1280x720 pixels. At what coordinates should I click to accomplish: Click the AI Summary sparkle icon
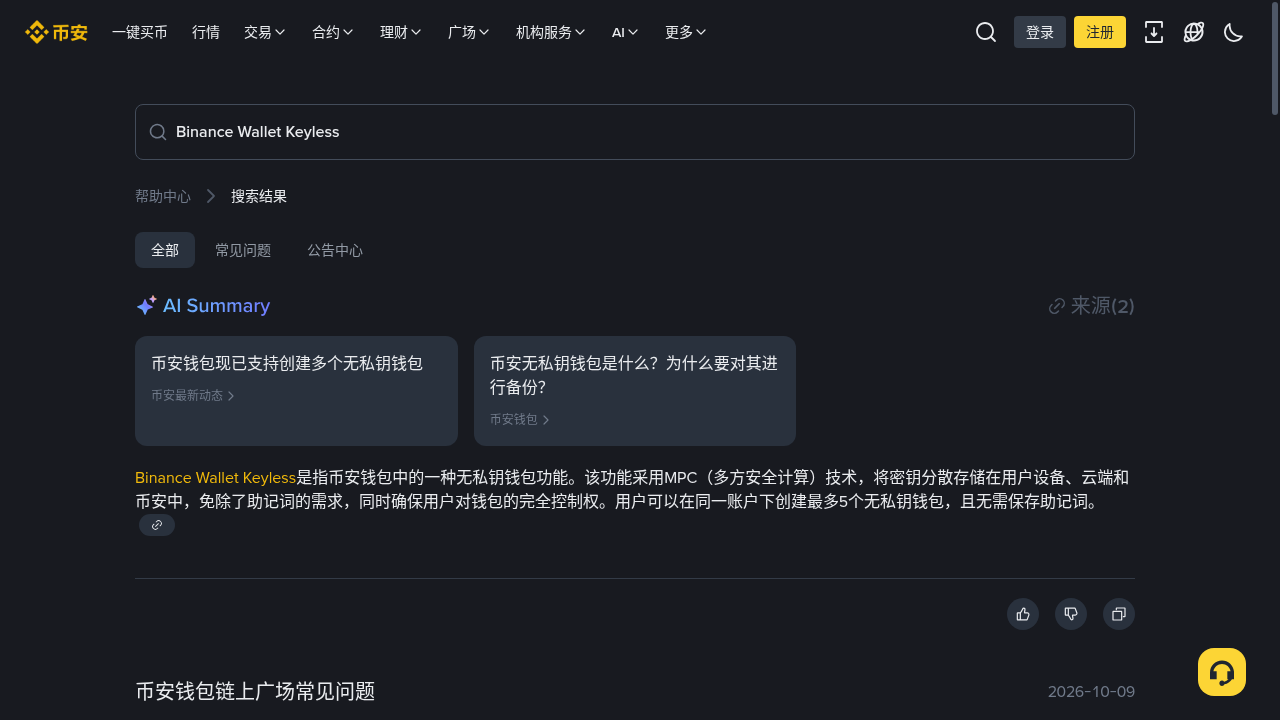pos(146,305)
